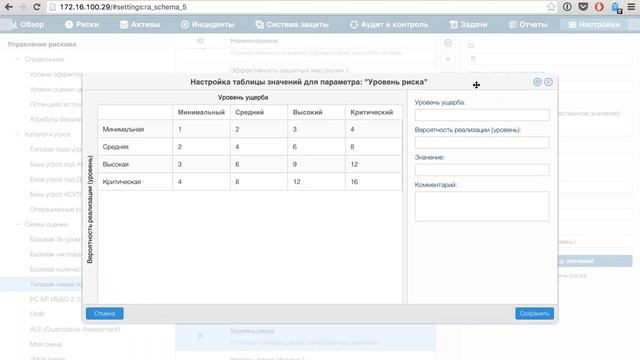This screenshot has height=360, width=640.
Task: Select the Средняя row header
Action: [135, 147]
